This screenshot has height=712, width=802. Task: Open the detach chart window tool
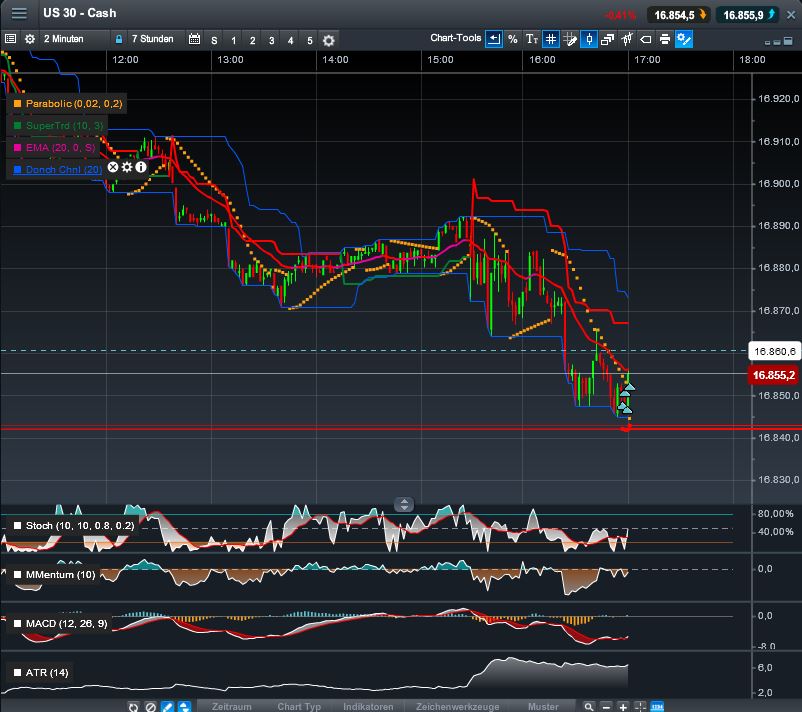coord(608,39)
